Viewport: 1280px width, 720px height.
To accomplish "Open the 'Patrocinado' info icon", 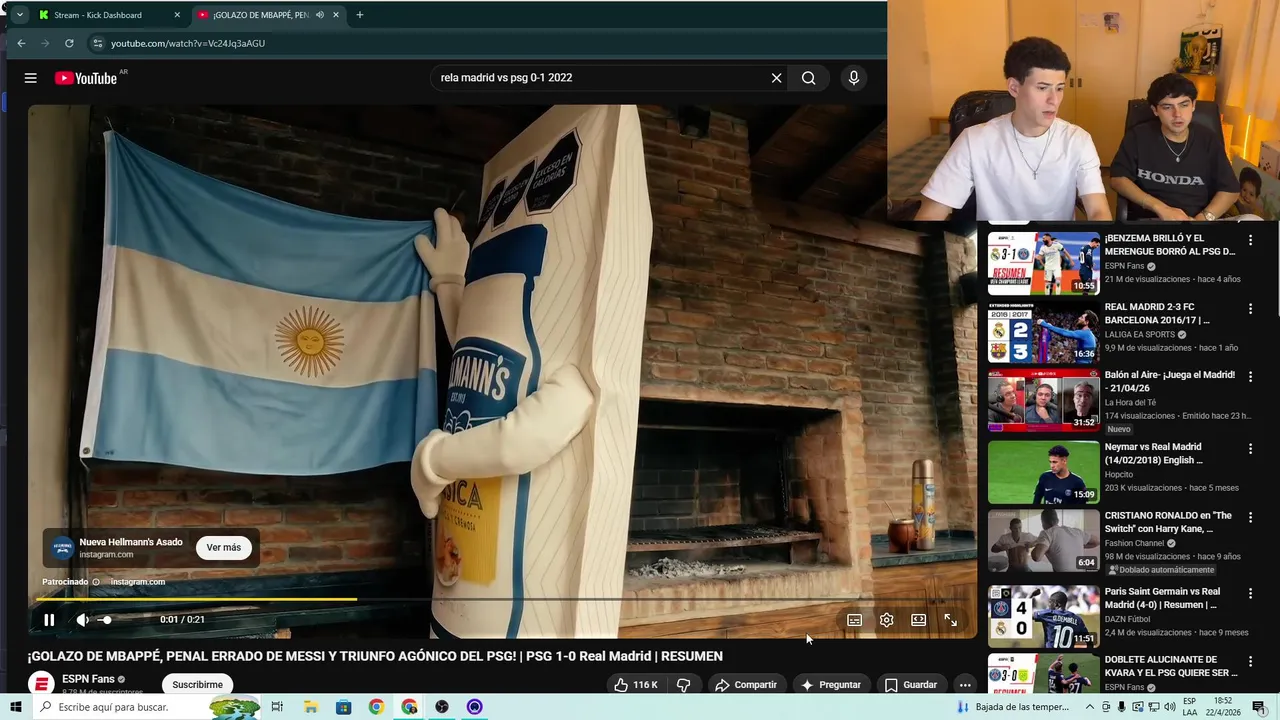I will (x=96, y=582).
